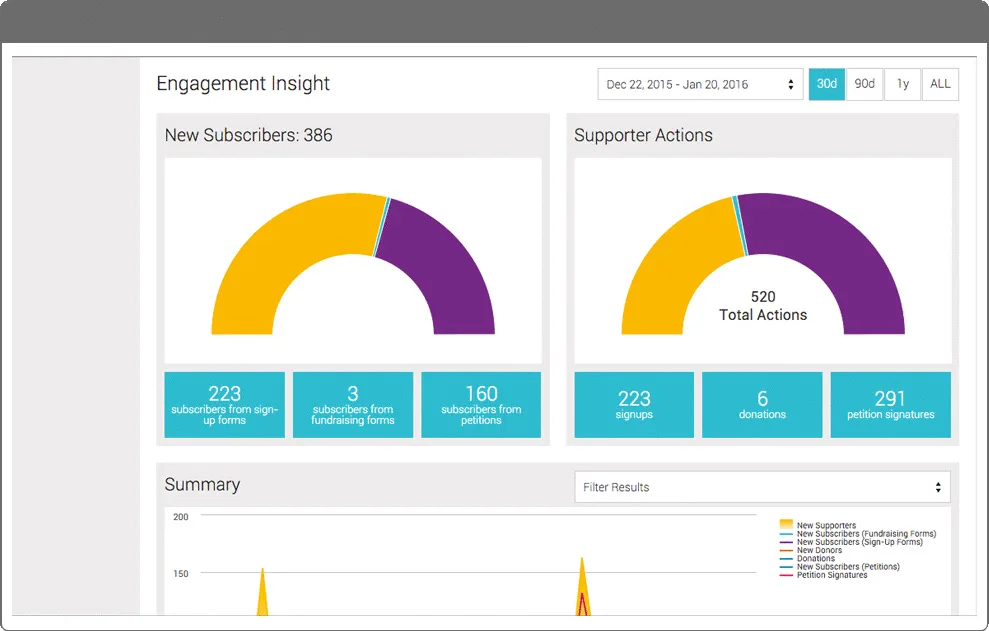Toggle the New Donors legend entry

point(811,550)
